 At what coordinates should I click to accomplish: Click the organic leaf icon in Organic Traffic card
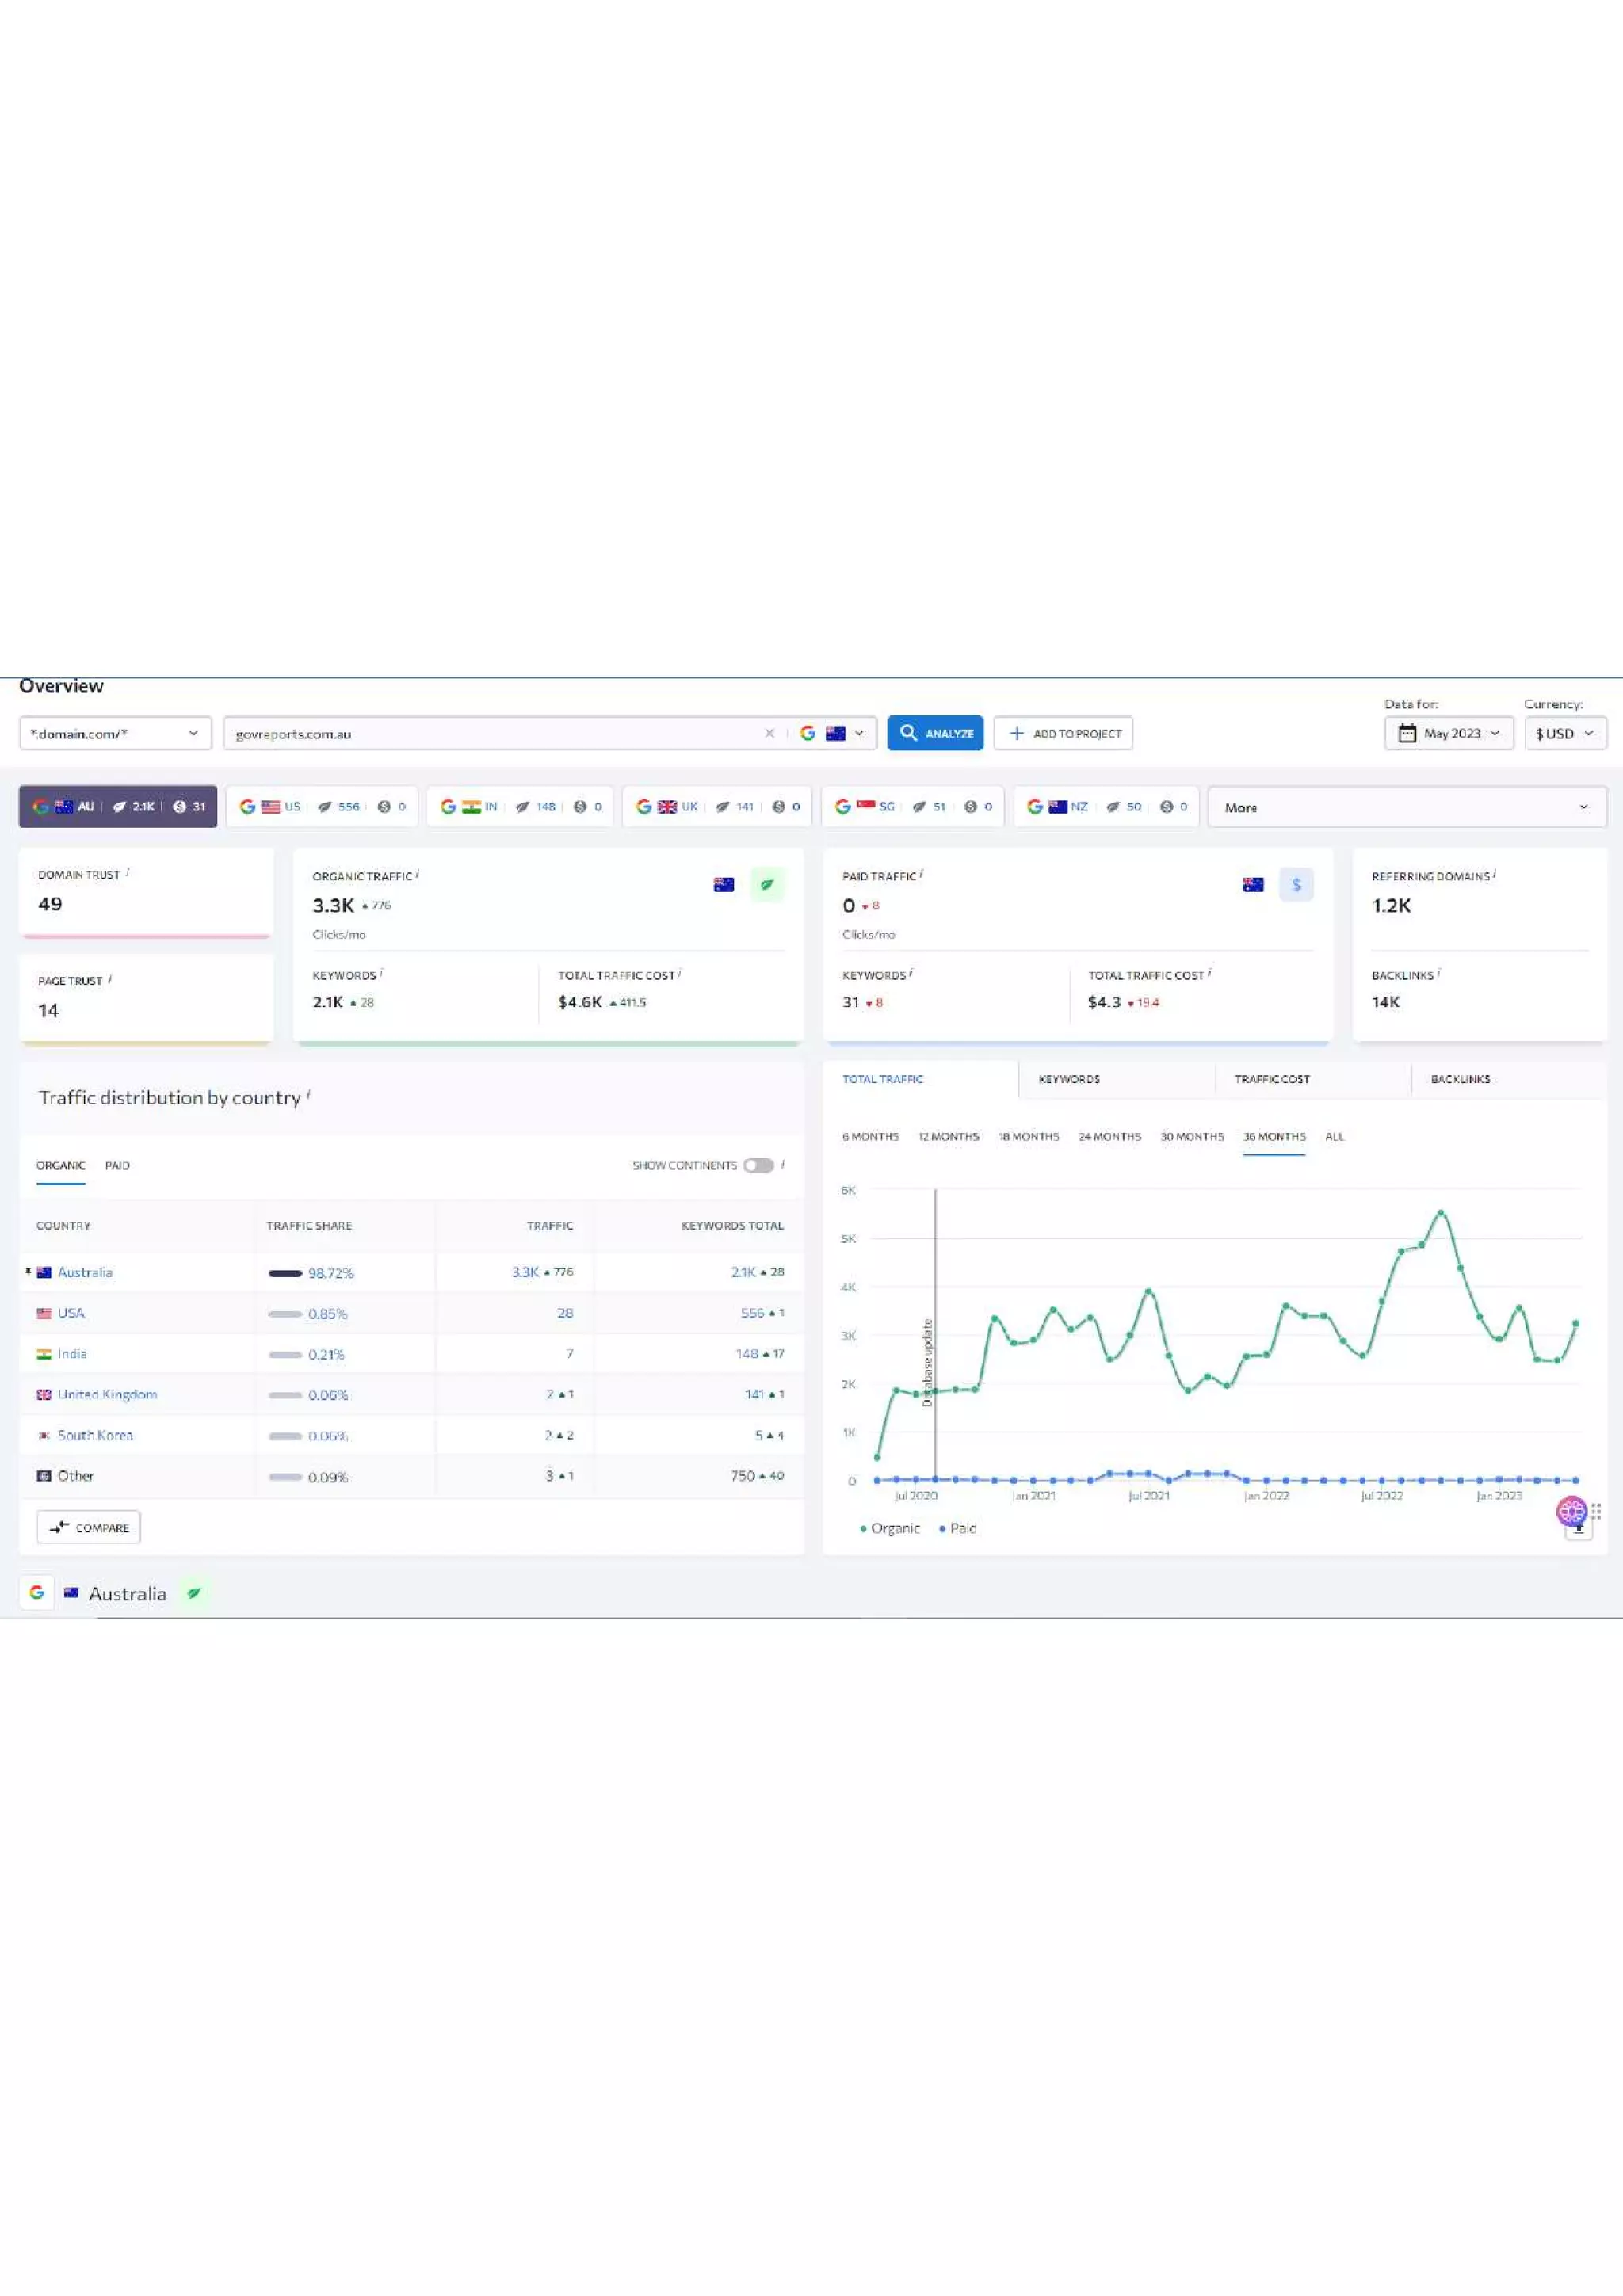(x=767, y=884)
